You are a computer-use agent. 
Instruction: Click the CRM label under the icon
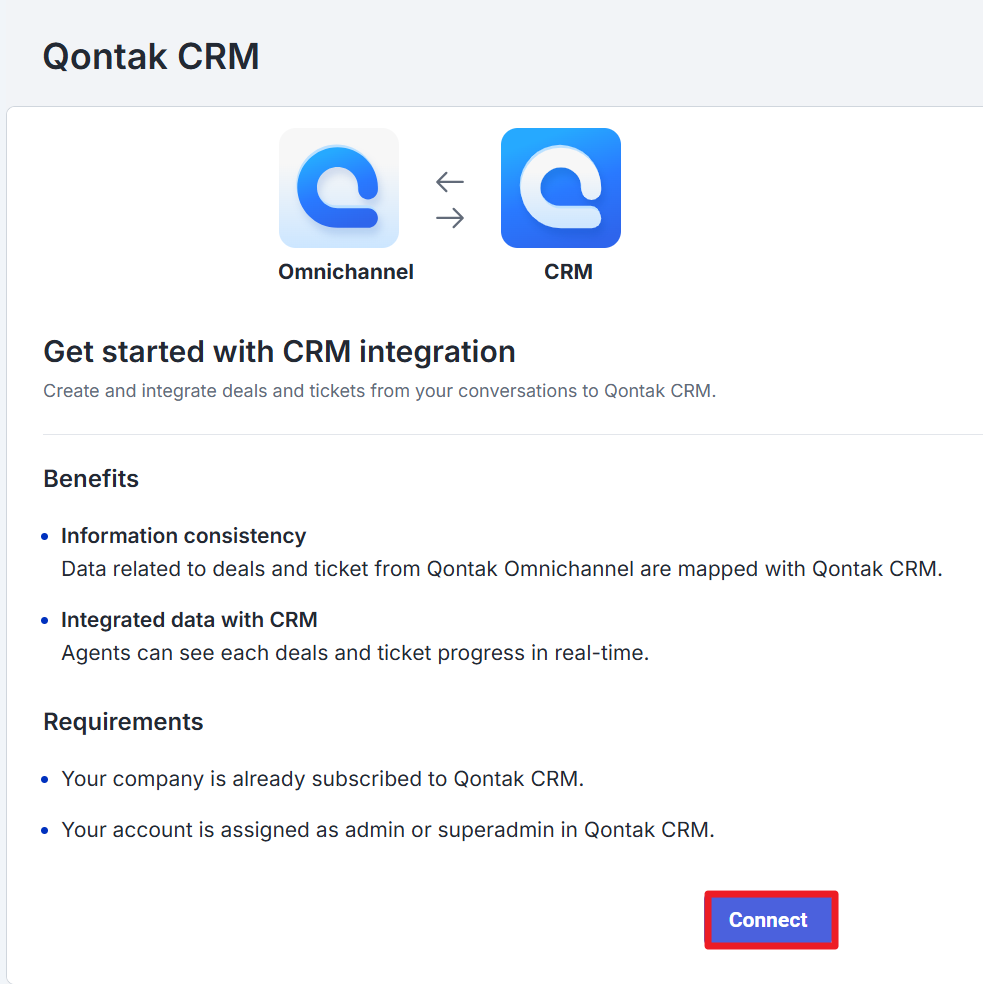pyautogui.click(x=568, y=272)
